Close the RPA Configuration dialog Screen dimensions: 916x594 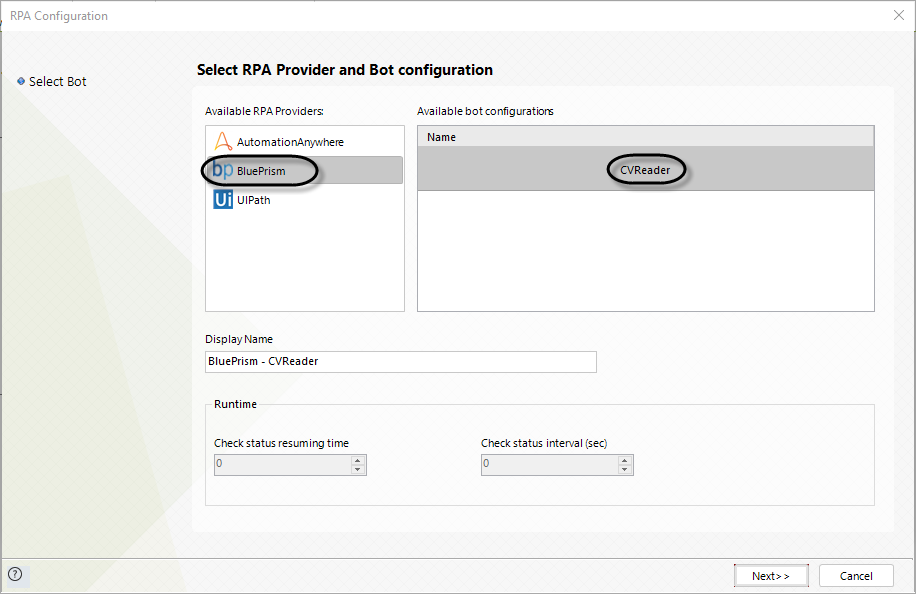click(x=898, y=15)
